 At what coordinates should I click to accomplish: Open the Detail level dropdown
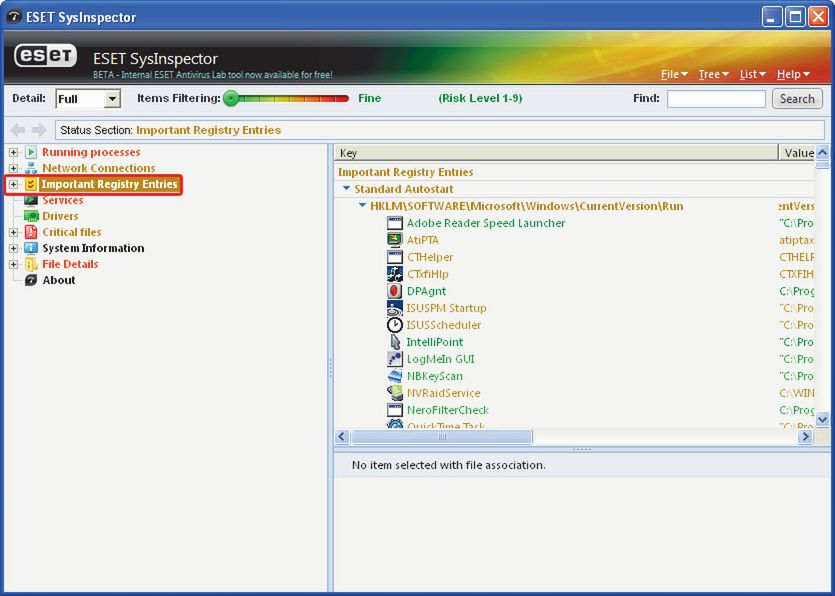click(112, 99)
